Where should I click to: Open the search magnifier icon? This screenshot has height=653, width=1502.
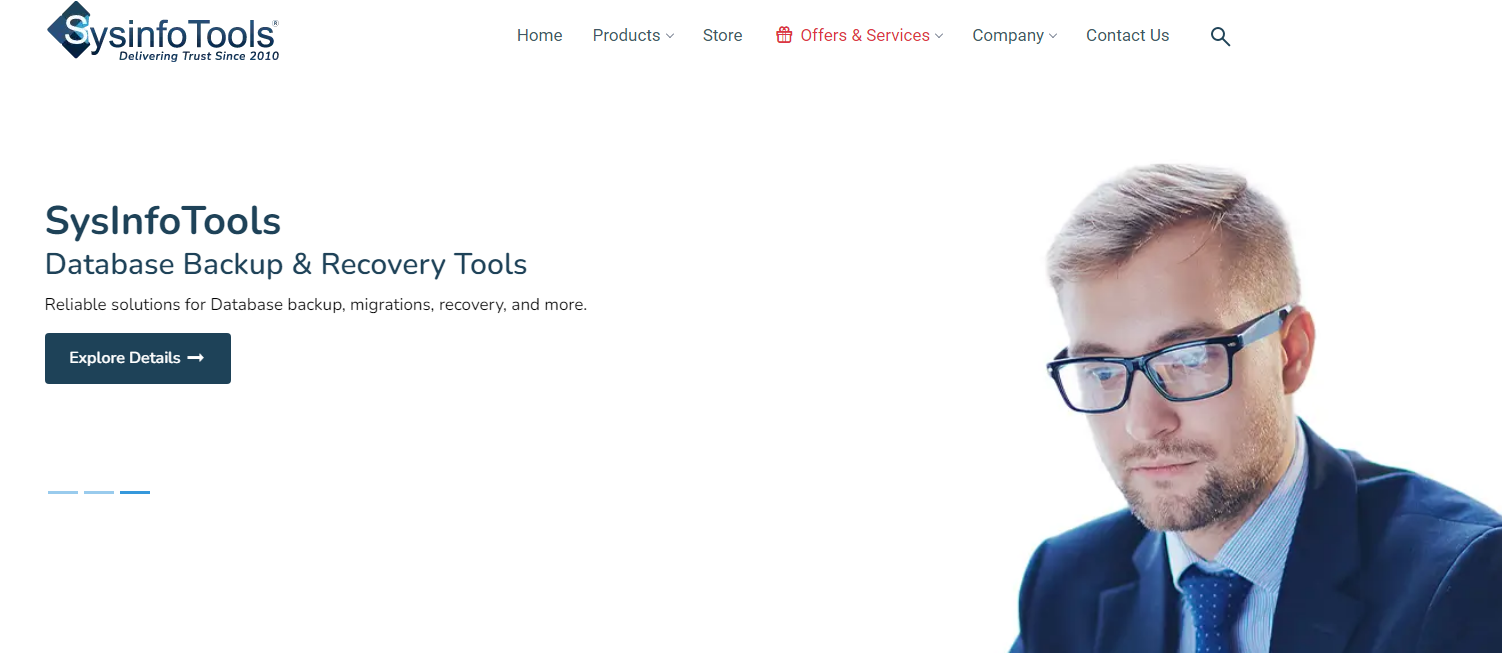[x=1220, y=36]
